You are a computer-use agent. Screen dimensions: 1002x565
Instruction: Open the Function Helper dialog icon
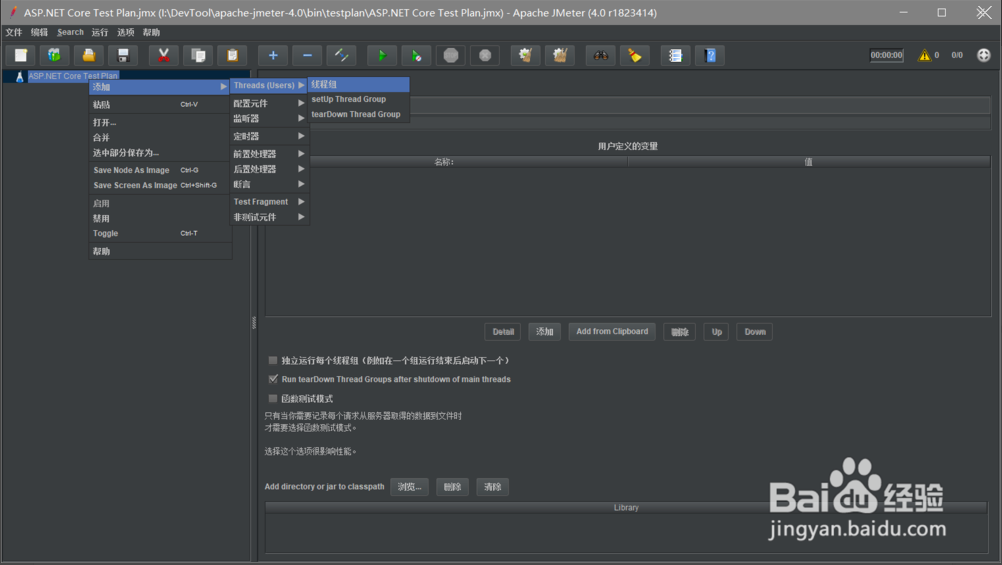click(675, 56)
